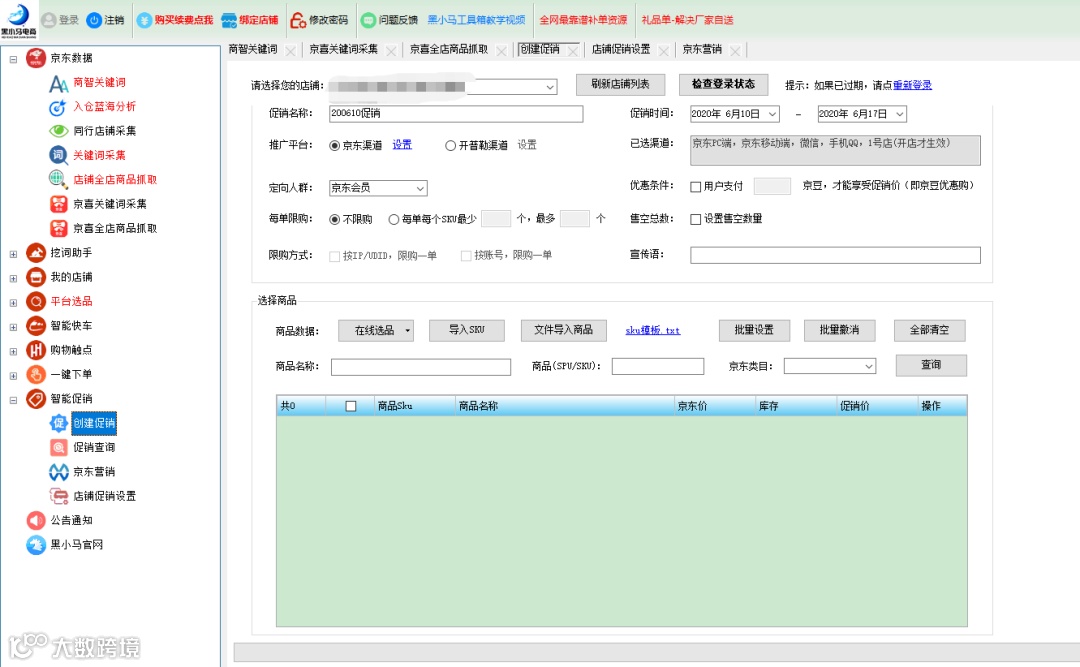Click the 修改密码 lock icon
This screenshot has height=667, width=1080.
[x=298, y=20]
